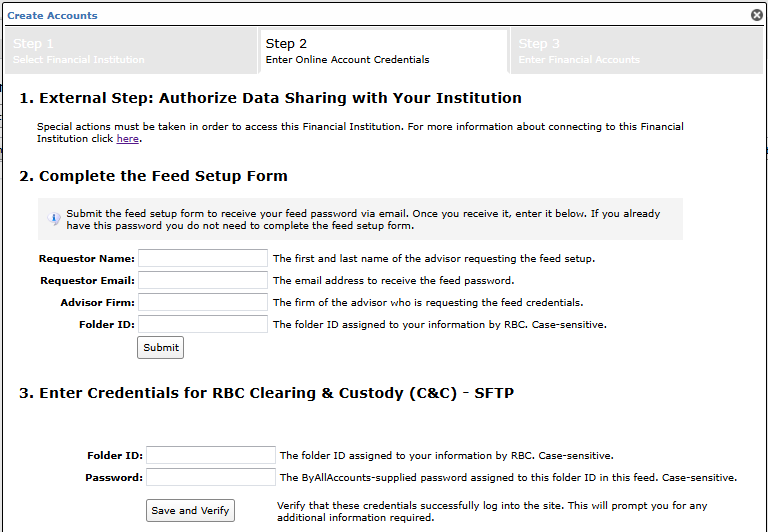The height and width of the screenshot is (532, 768).
Task: Click the 'Requestor Name:' label
Action: pos(87,259)
